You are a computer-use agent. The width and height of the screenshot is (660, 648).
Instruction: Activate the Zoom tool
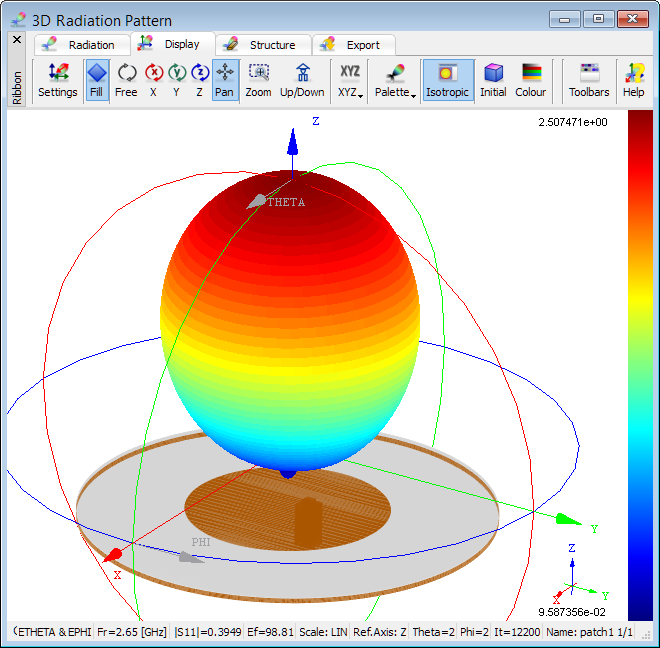(x=258, y=80)
